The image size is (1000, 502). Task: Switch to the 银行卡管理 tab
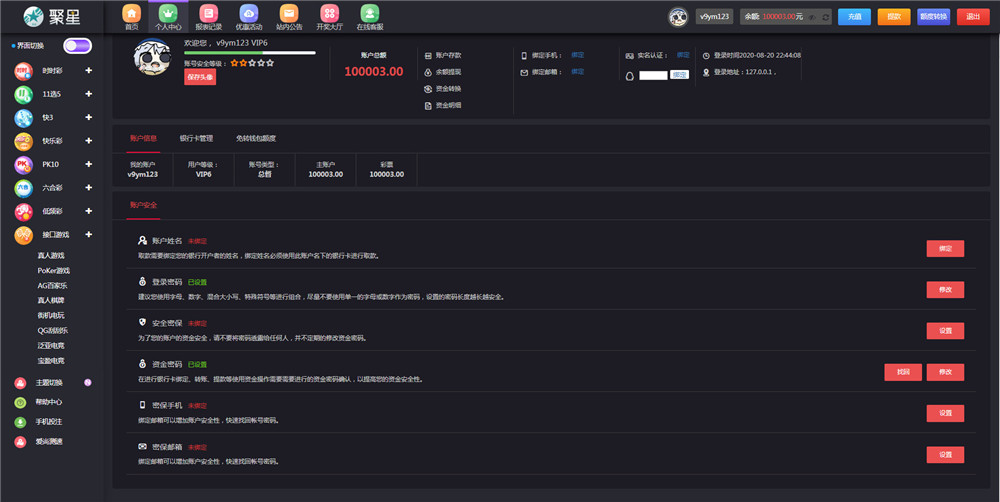pyautogui.click(x=196, y=138)
